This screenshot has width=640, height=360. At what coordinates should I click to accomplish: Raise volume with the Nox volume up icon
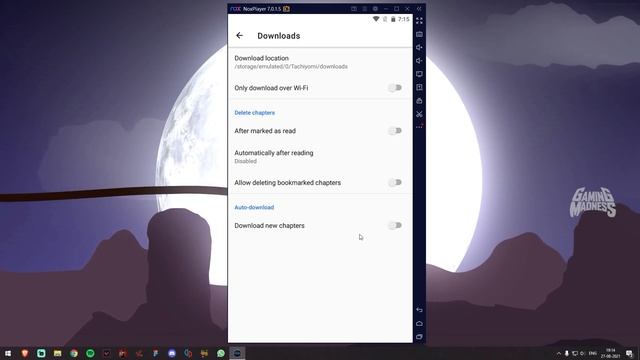click(x=419, y=47)
